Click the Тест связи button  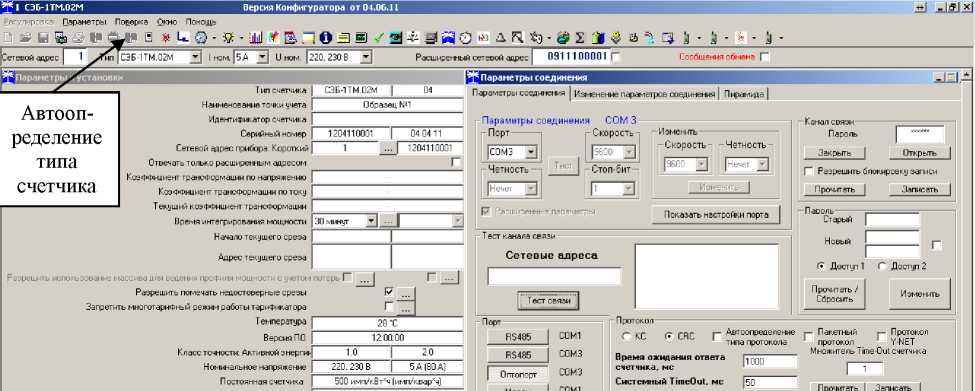coord(548,301)
